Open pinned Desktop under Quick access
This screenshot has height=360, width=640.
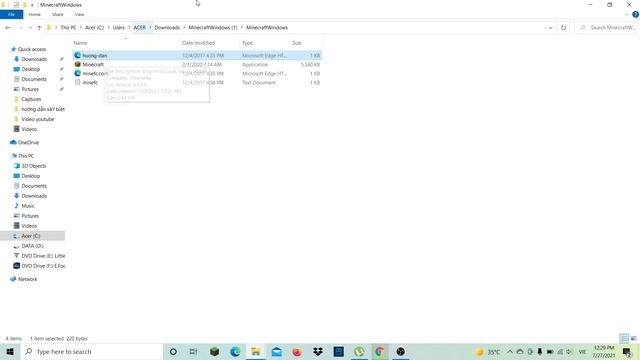31,69
